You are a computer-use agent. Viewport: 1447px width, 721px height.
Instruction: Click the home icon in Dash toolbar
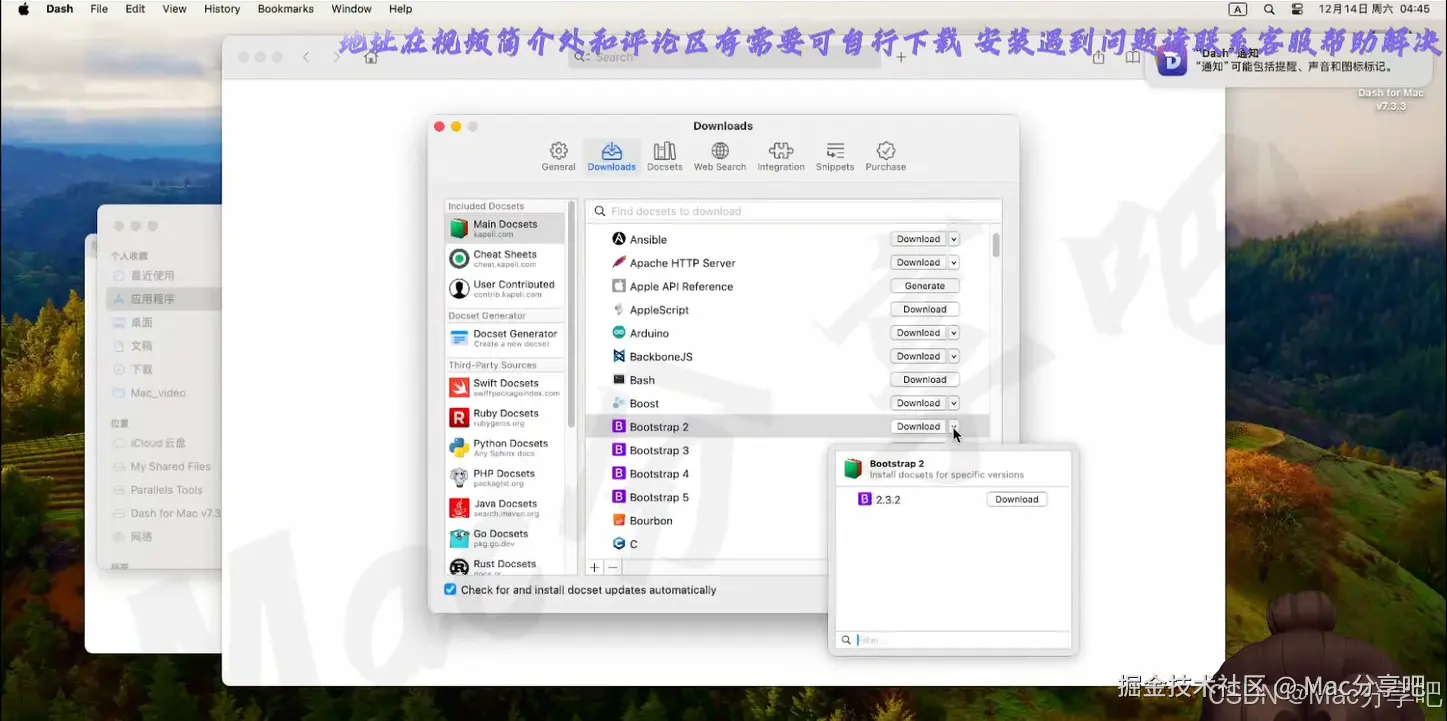[370, 57]
